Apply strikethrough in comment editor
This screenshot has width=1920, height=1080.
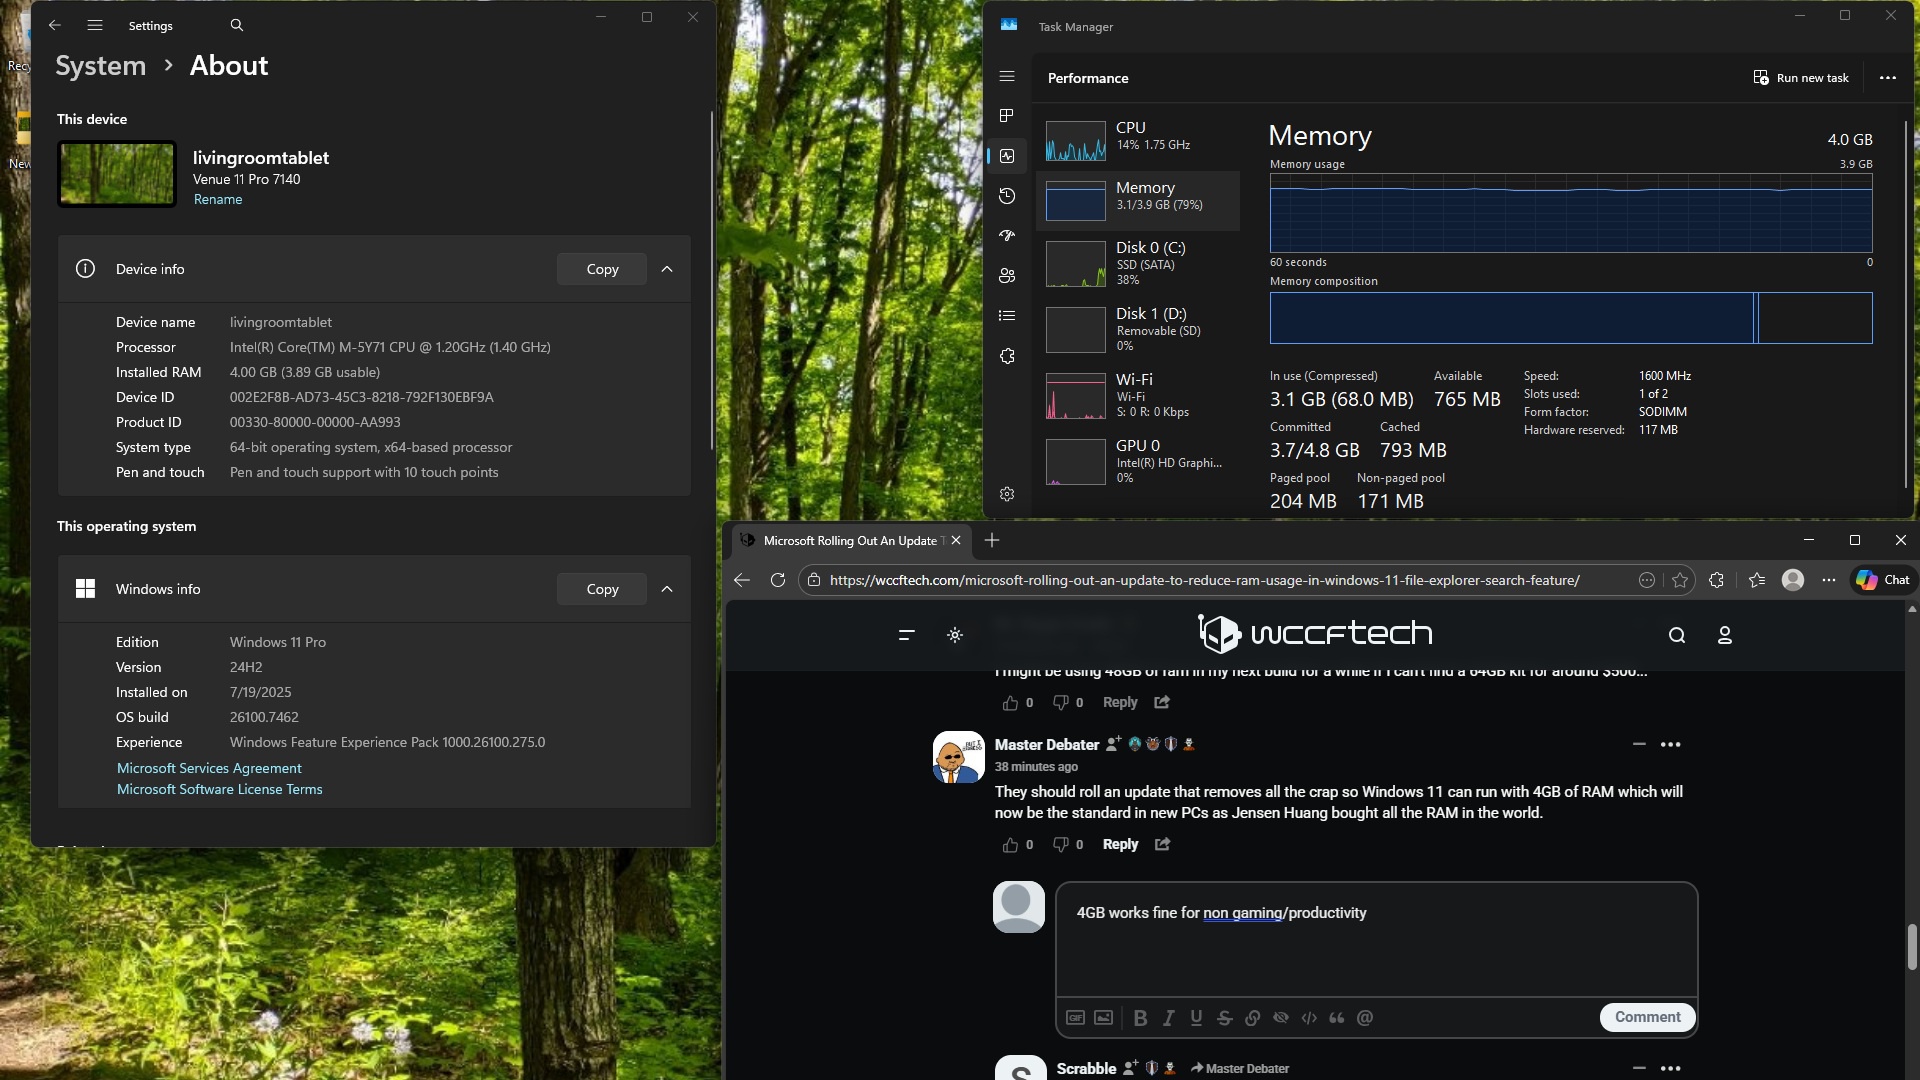[x=1224, y=1017]
